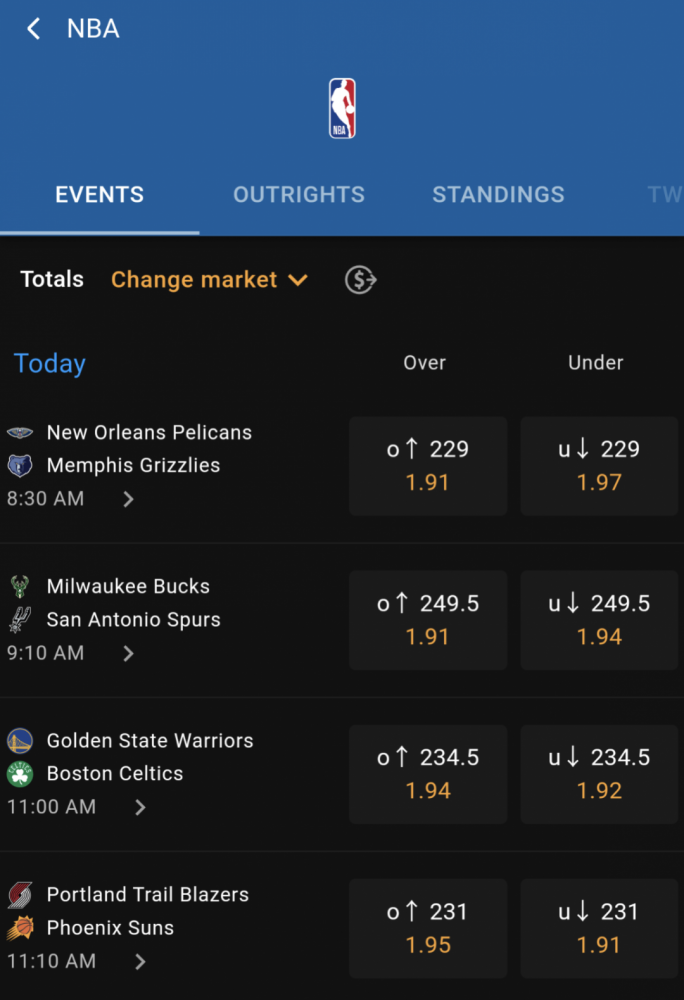Screen dimensions: 684x1000
Task: Expand the 9:10 AM Bucks game chevron
Action: (x=128, y=653)
